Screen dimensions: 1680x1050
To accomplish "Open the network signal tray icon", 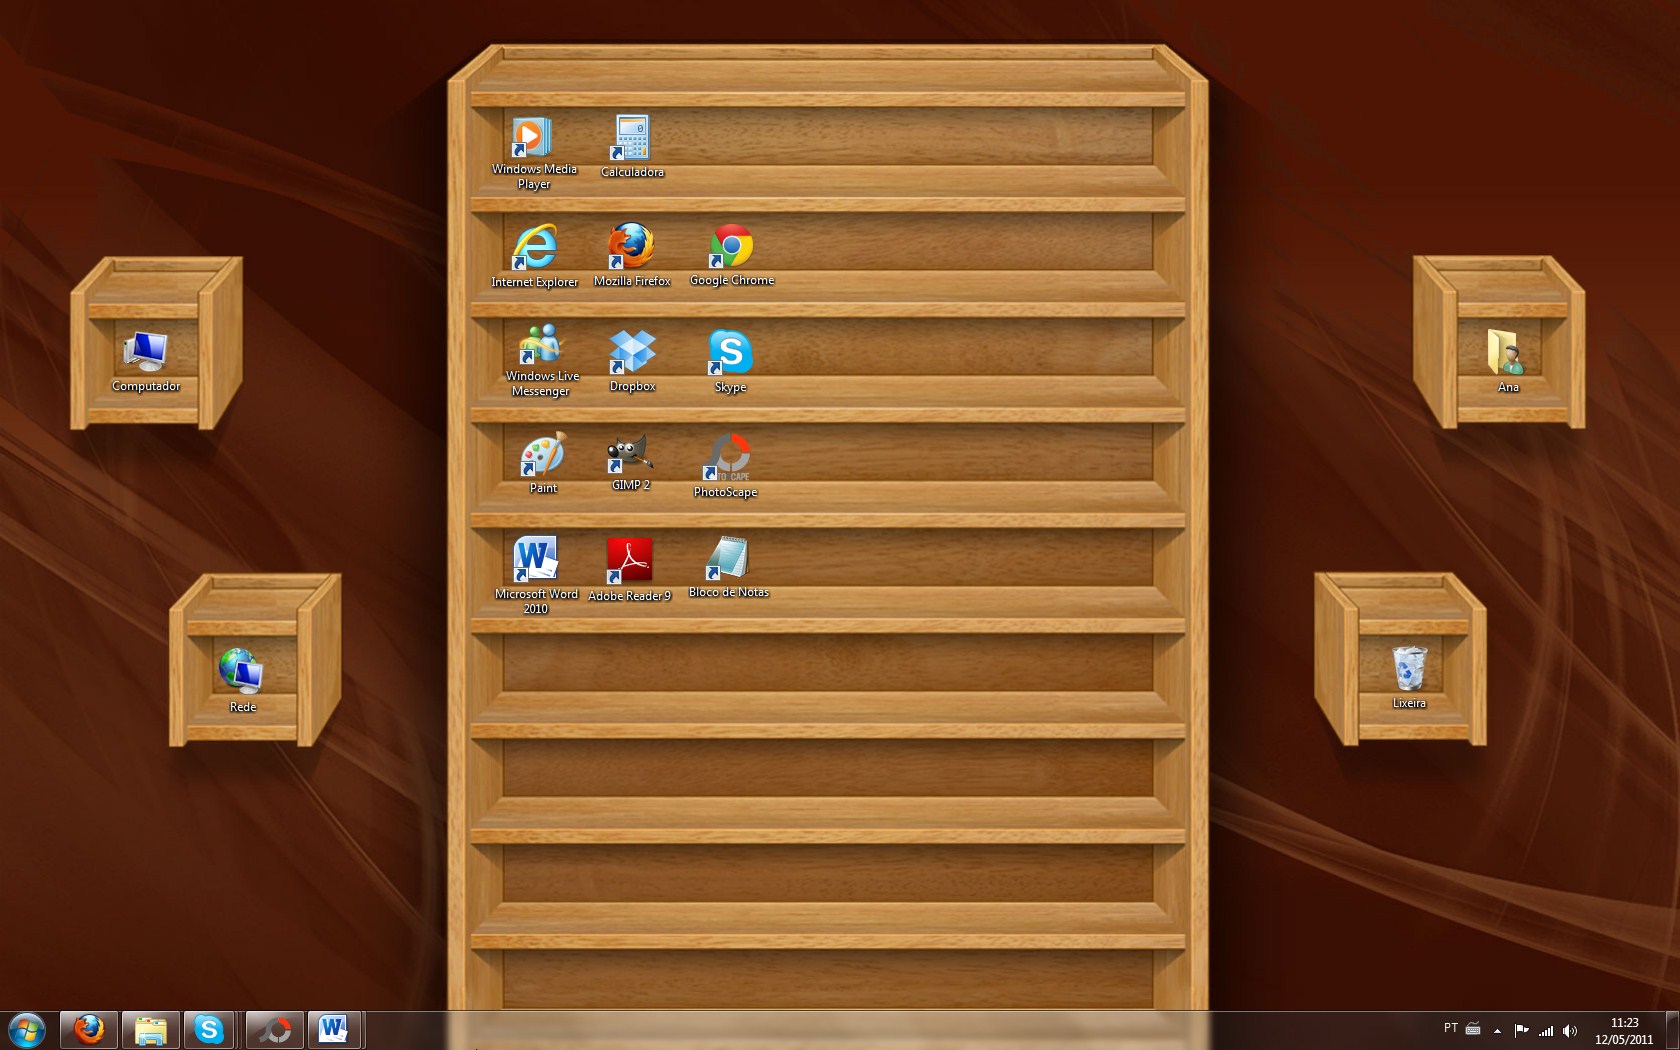I will (1546, 1030).
